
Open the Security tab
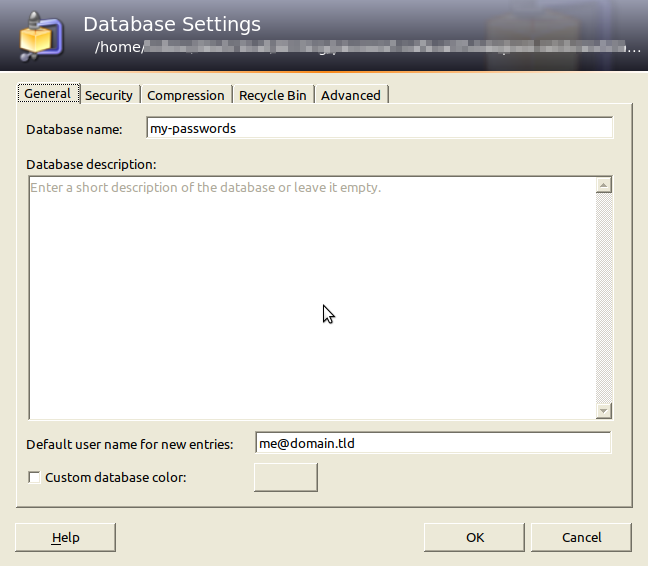[108, 95]
